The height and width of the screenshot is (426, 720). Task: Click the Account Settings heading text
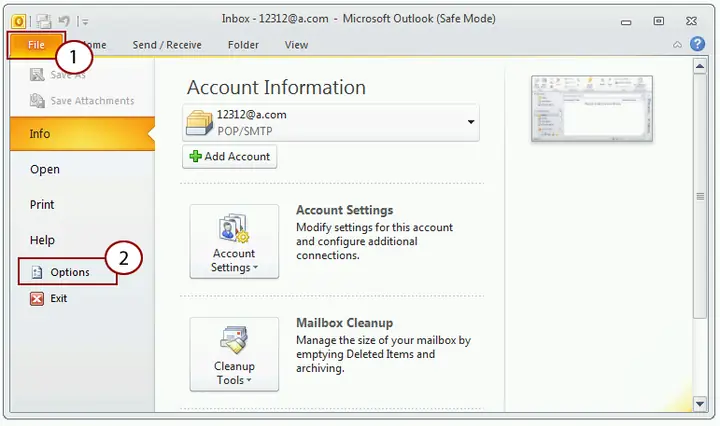pos(344,210)
